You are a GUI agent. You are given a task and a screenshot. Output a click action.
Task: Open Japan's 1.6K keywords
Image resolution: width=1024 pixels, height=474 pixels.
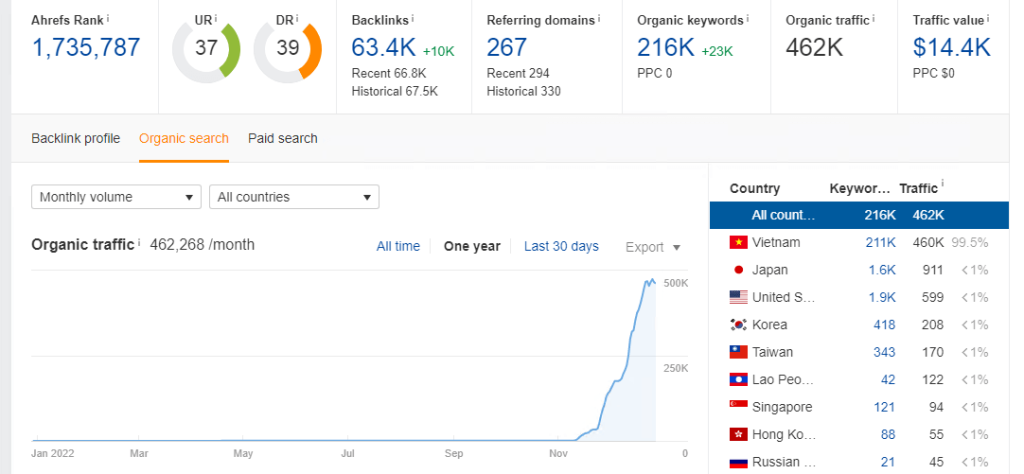click(x=882, y=270)
